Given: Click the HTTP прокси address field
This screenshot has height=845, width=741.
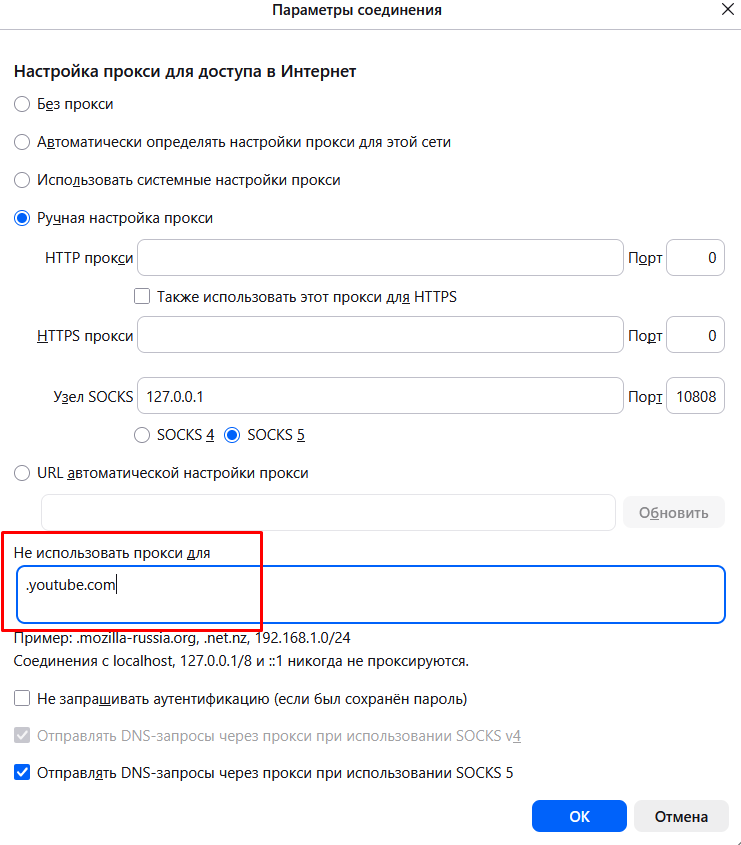Looking at the screenshot, I should (380, 258).
